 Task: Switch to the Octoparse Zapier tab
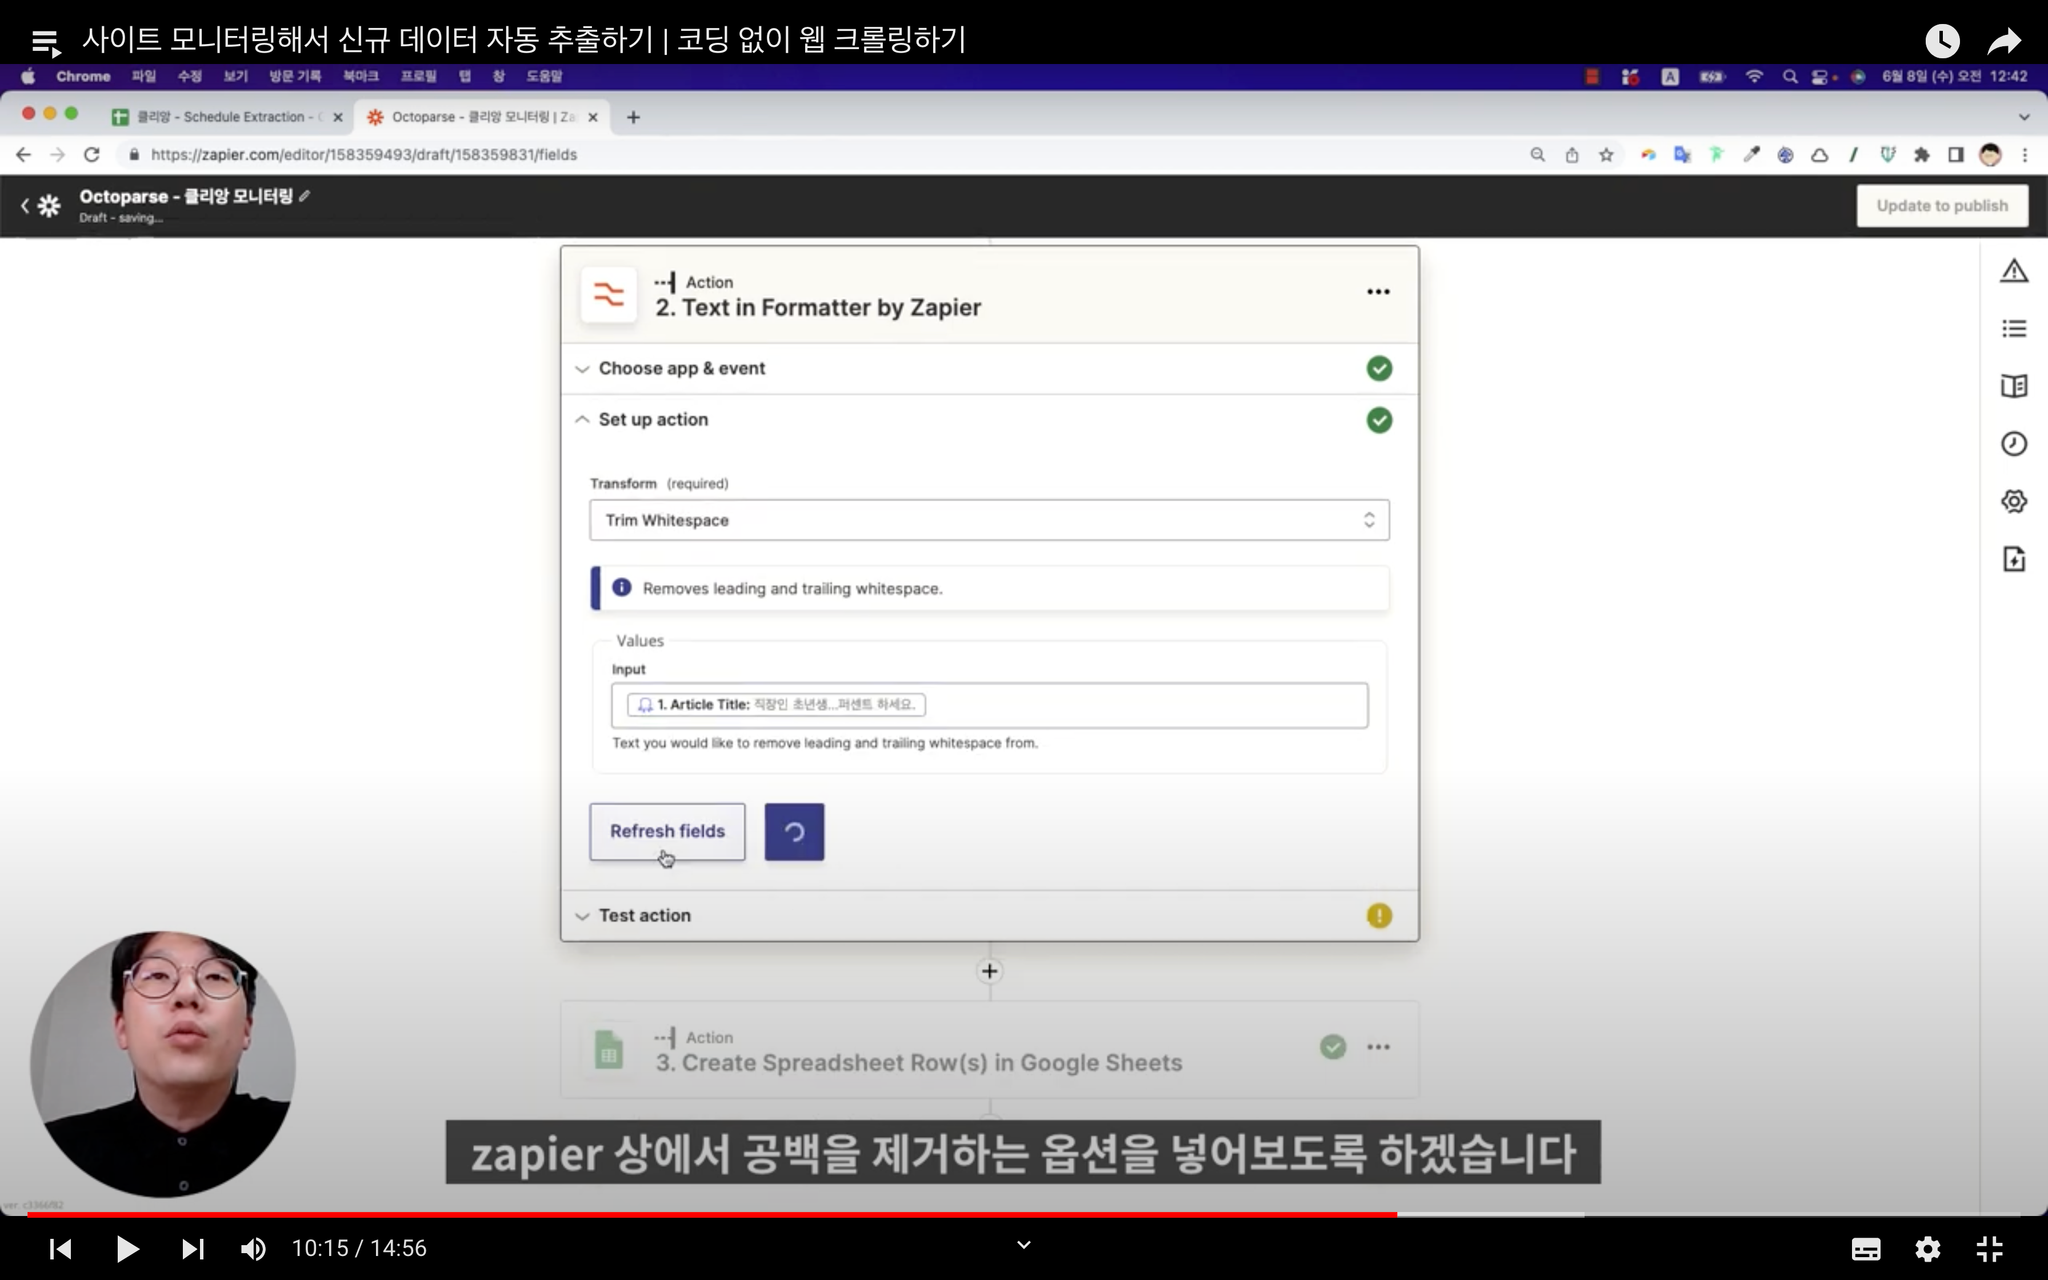pyautogui.click(x=480, y=117)
